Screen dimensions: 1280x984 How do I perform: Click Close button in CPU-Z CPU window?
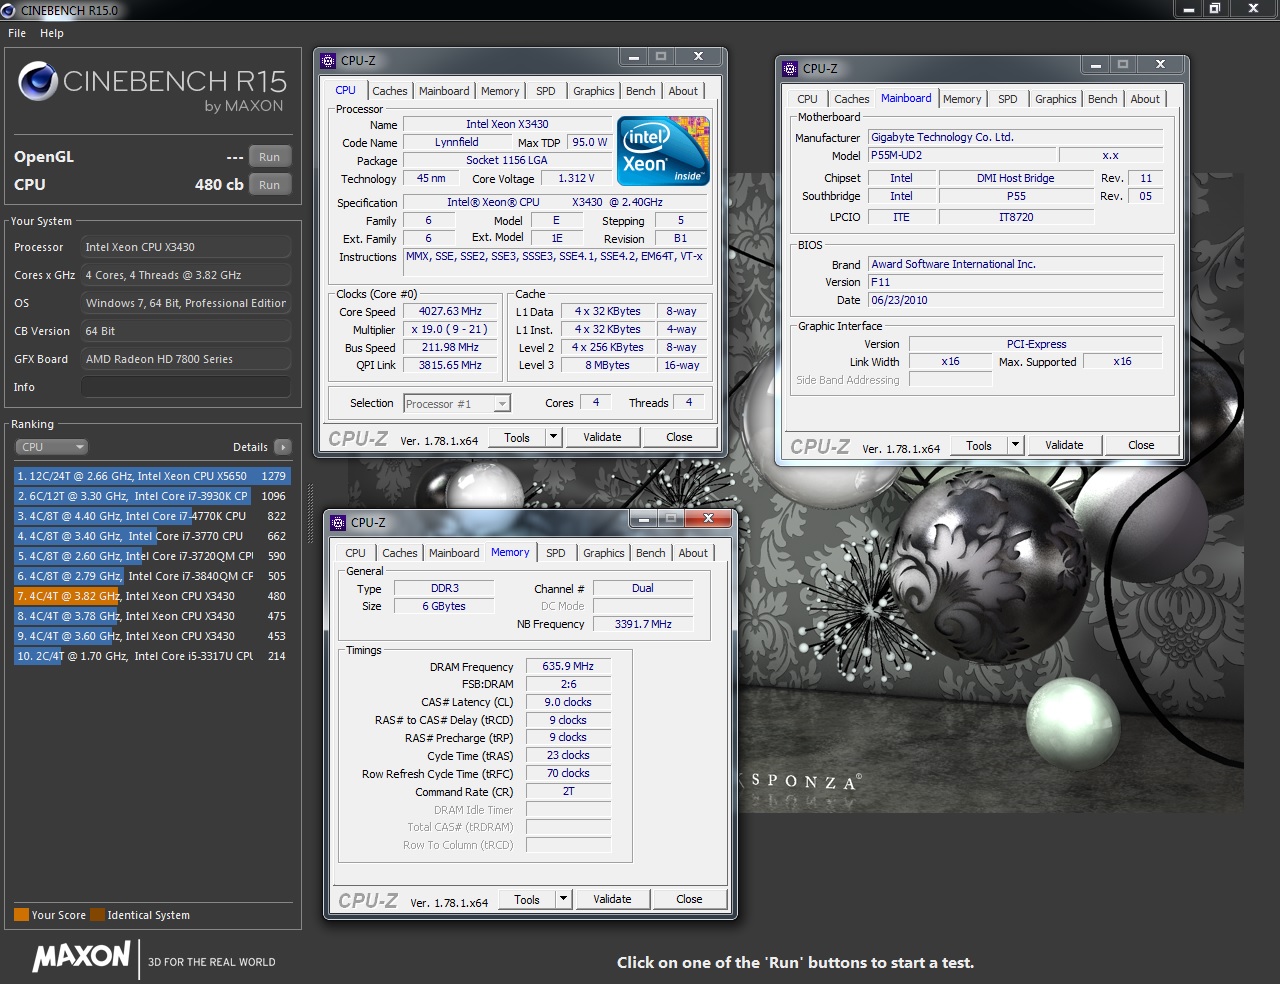tap(679, 437)
